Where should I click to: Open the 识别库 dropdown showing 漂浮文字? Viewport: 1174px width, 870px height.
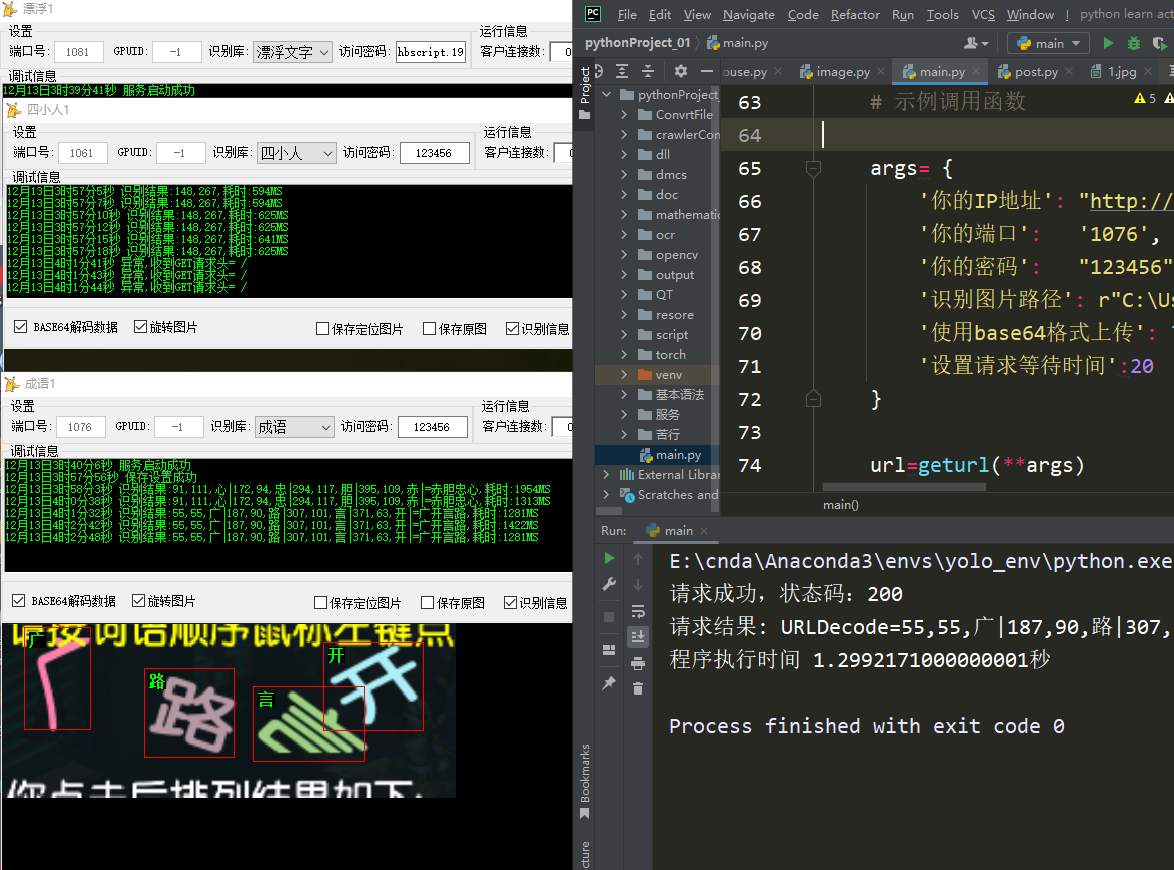coord(292,51)
